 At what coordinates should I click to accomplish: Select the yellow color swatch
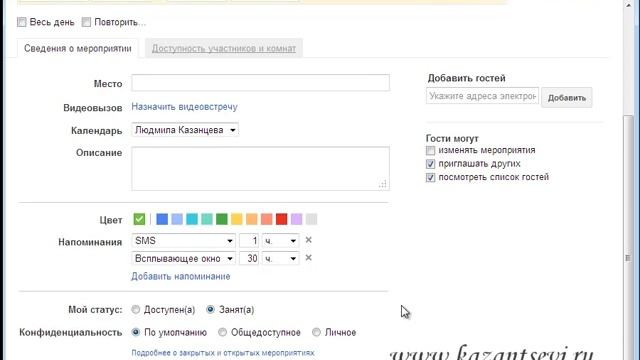[x=237, y=219]
